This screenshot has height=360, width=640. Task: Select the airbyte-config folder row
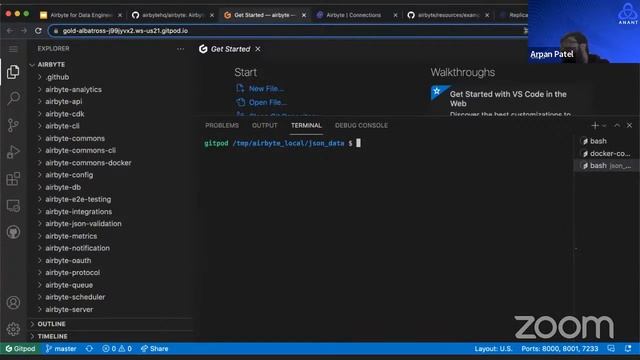[110, 175]
